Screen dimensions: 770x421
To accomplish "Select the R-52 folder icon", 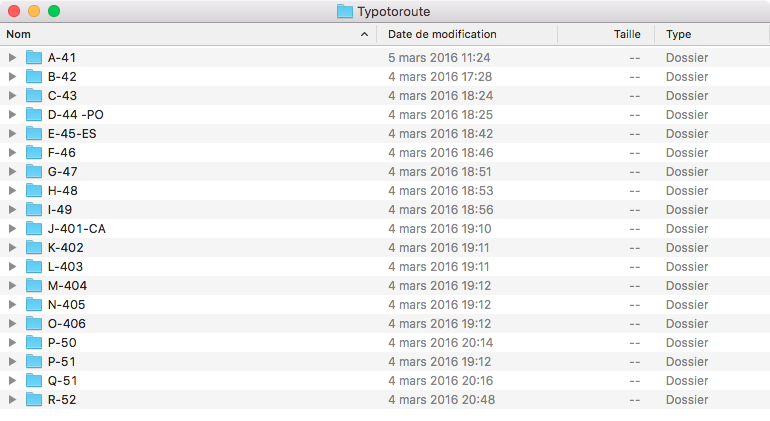I will (34, 399).
